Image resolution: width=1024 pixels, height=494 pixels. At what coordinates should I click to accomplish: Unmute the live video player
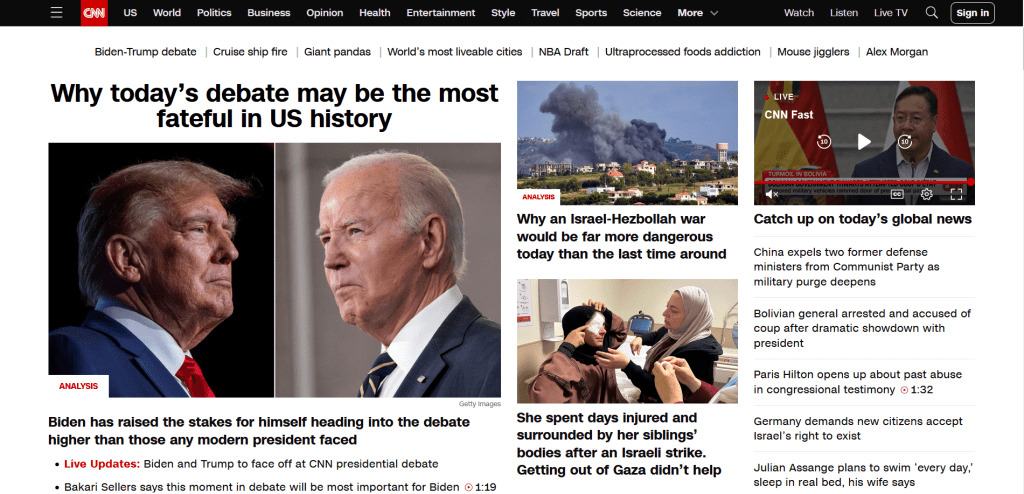[x=771, y=194]
